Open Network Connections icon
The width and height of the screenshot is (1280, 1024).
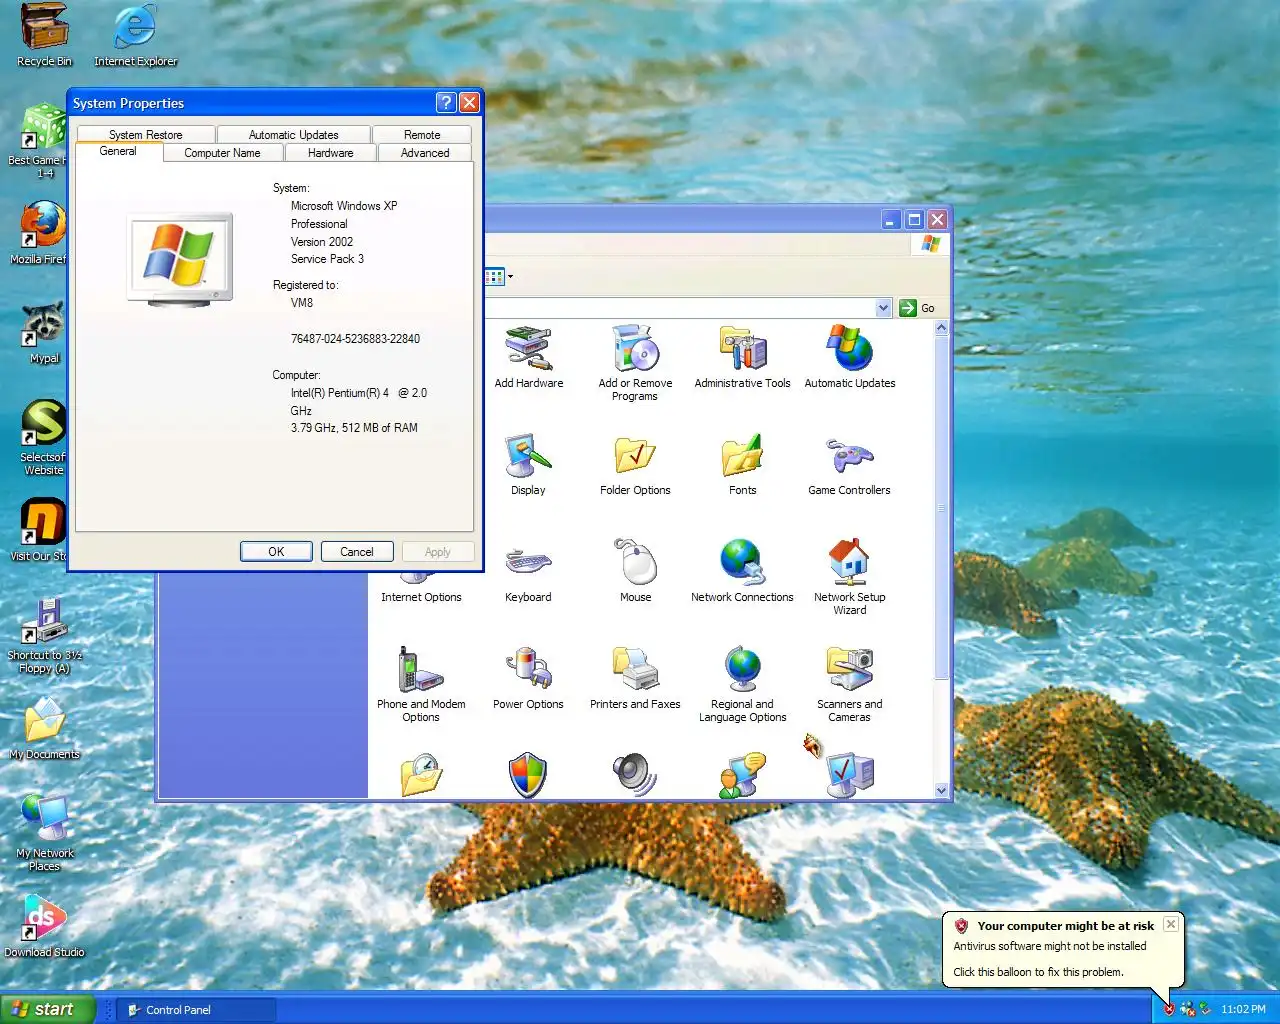coord(742,571)
